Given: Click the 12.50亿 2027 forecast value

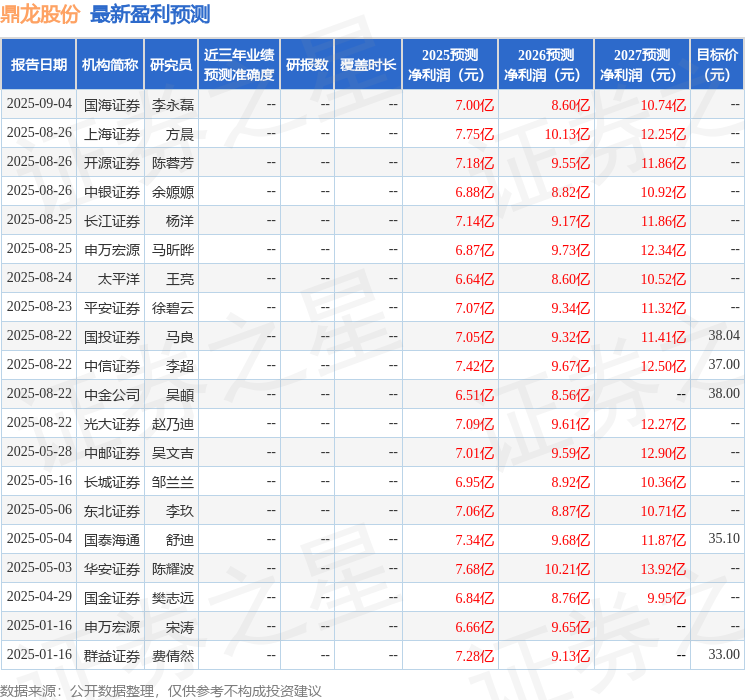Looking at the screenshot, I should coord(663,366).
